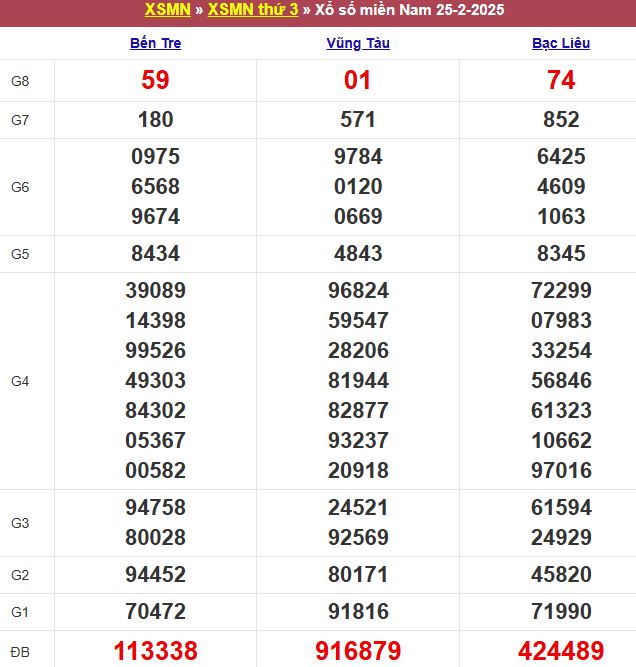Select the G4 number 07983
The width and height of the screenshot is (636, 667).
[561, 320]
